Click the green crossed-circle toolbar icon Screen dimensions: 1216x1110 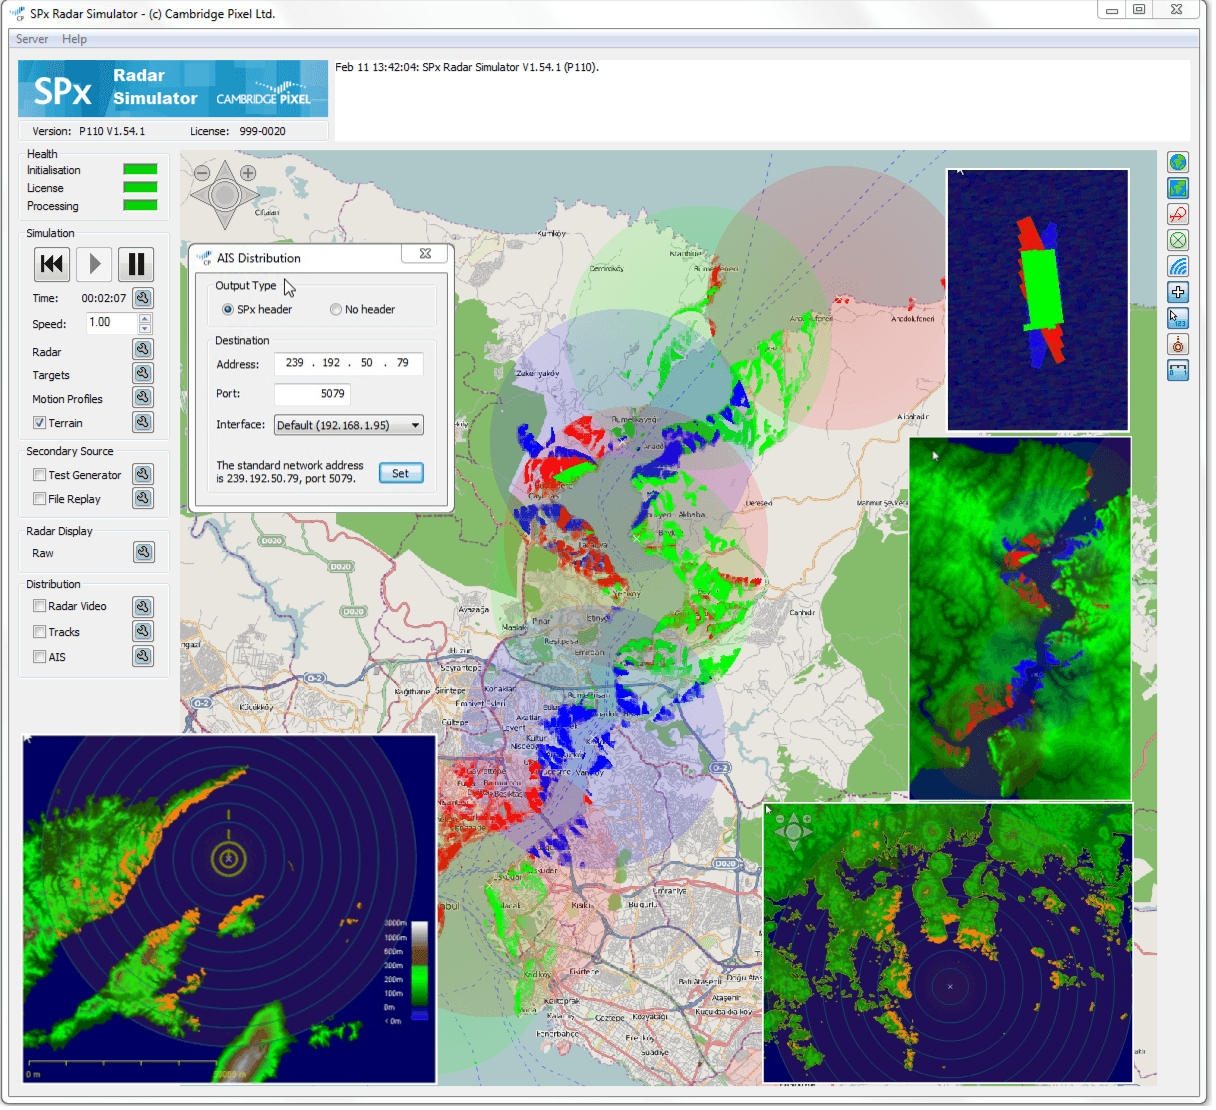tap(1178, 240)
